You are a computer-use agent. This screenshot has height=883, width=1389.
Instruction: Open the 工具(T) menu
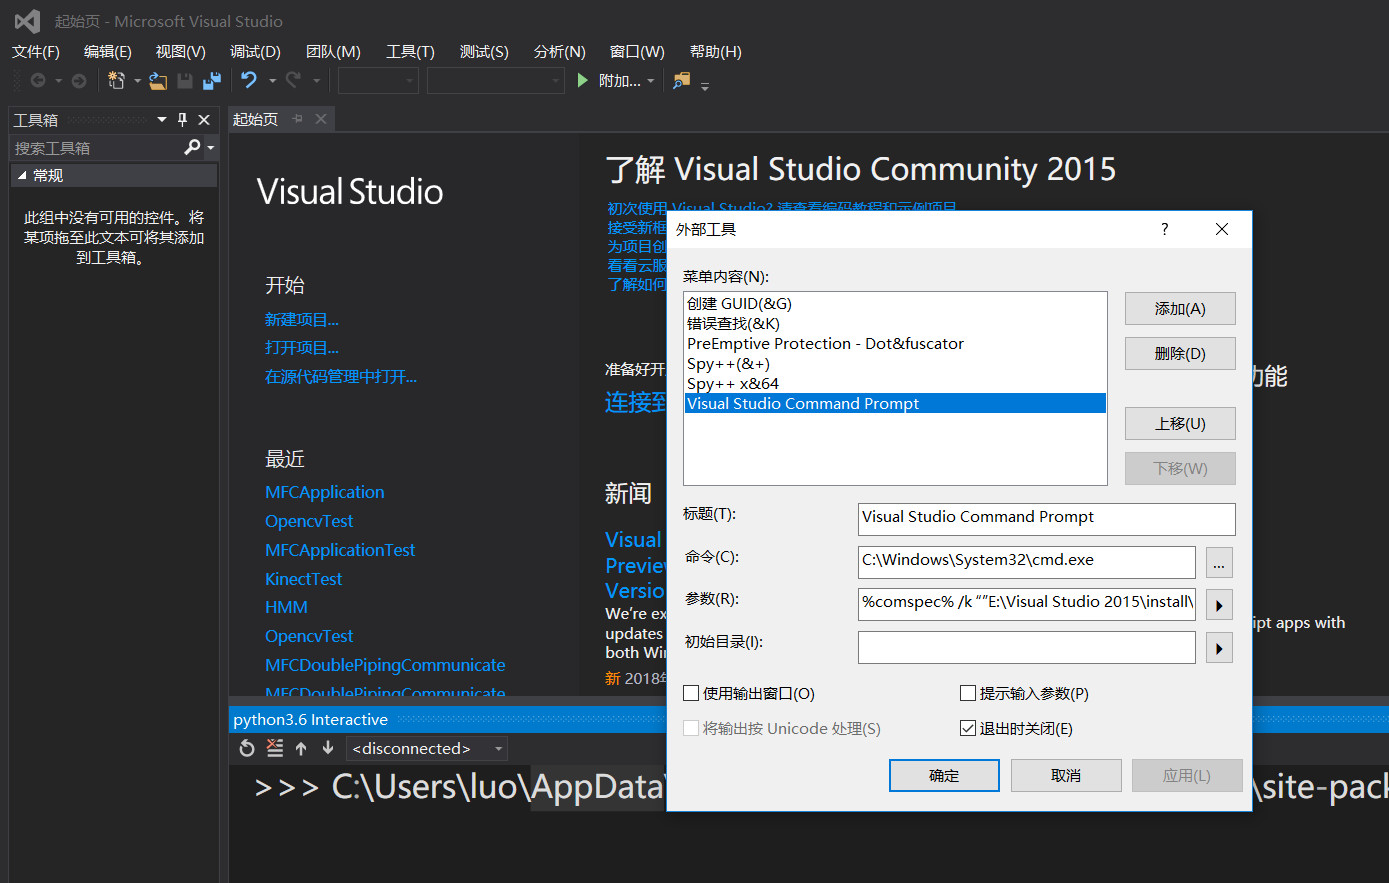tap(410, 51)
